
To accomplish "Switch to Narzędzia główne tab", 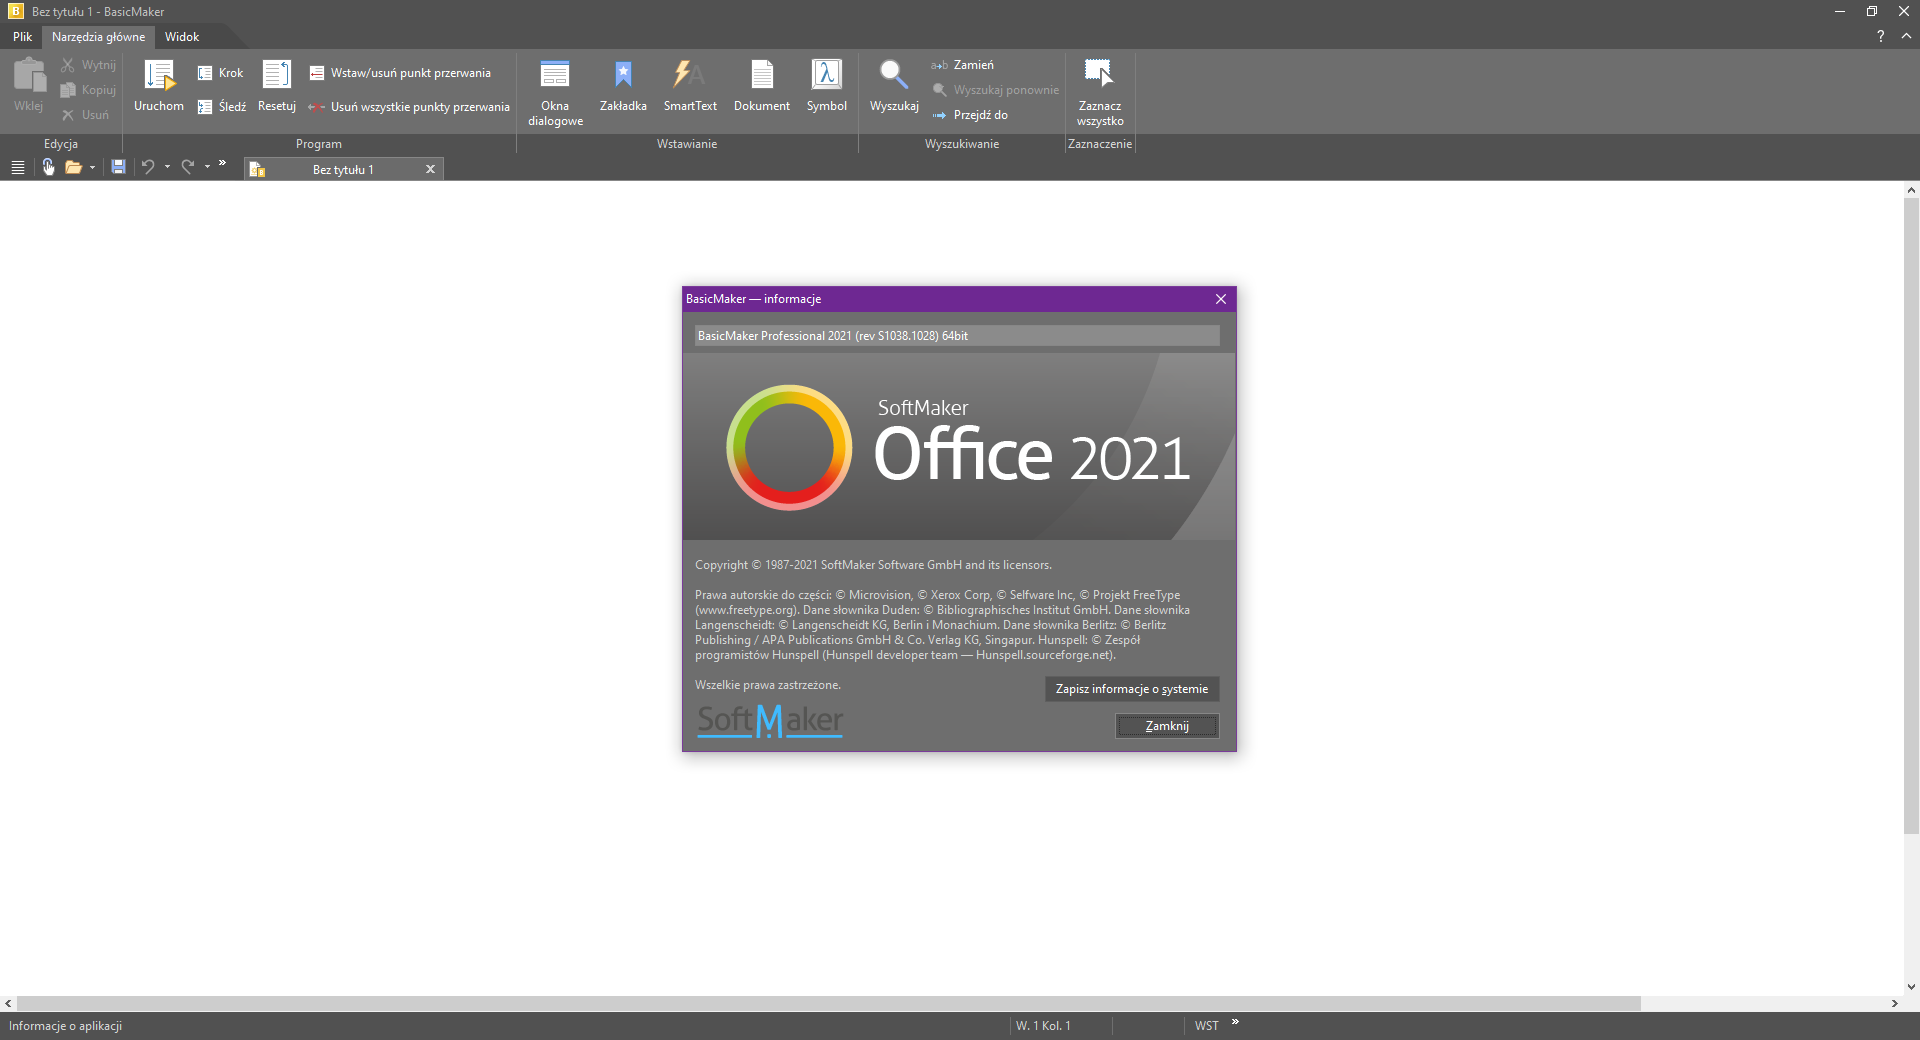I will click(x=98, y=37).
